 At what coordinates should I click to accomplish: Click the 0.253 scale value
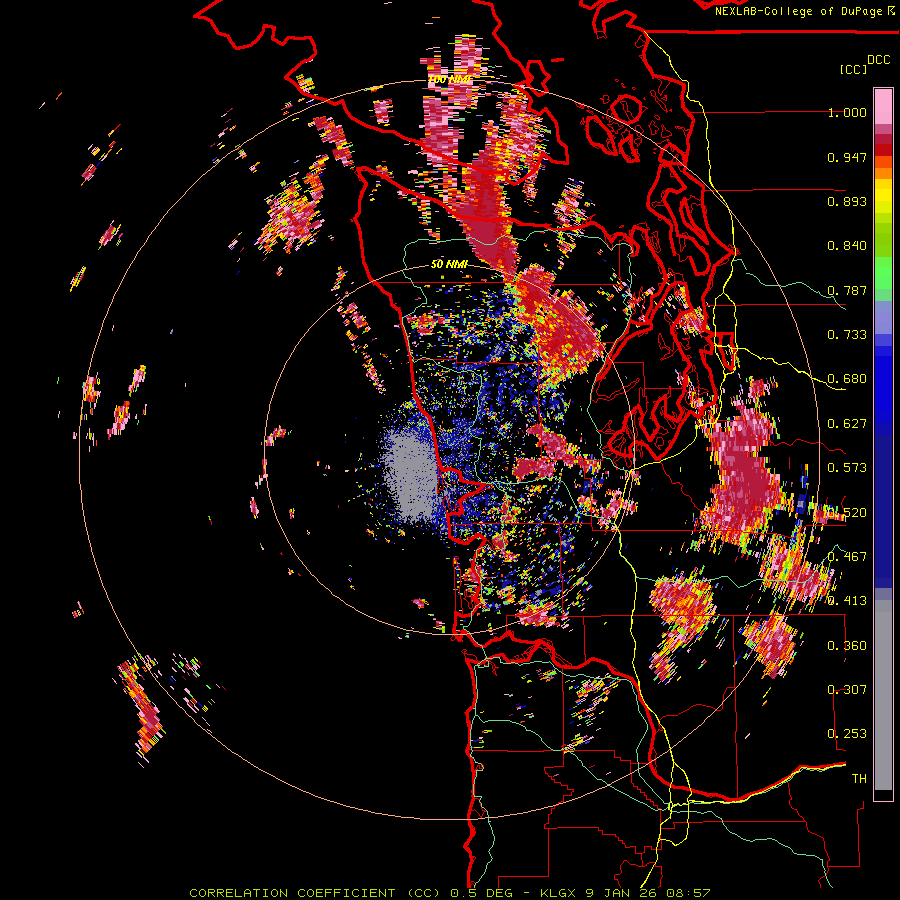pos(847,734)
